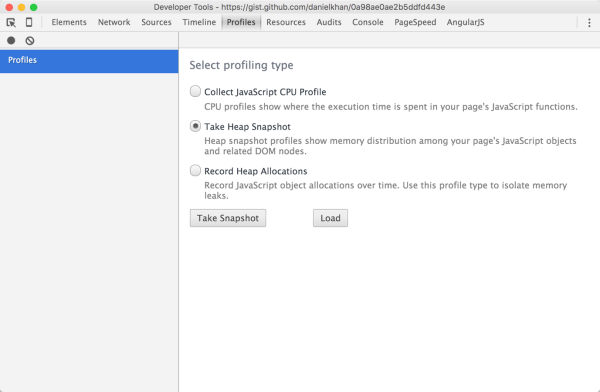Select the inspect element cursor icon
The height and width of the screenshot is (392, 600).
coord(11,23)
